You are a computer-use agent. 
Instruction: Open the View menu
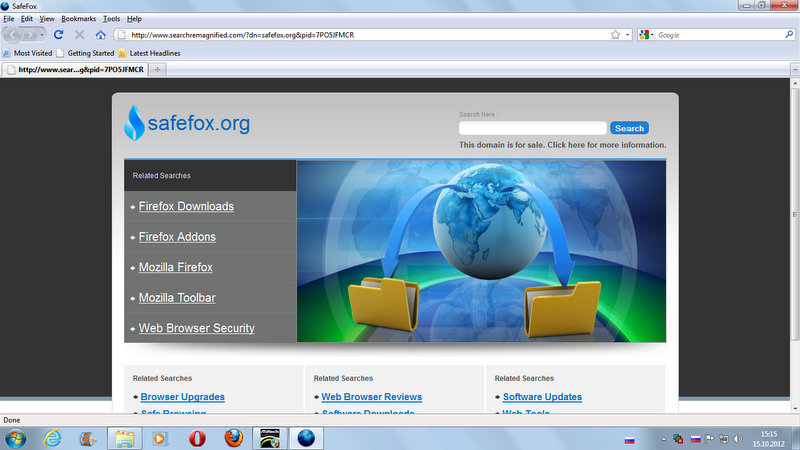click(x=46, y=19)
